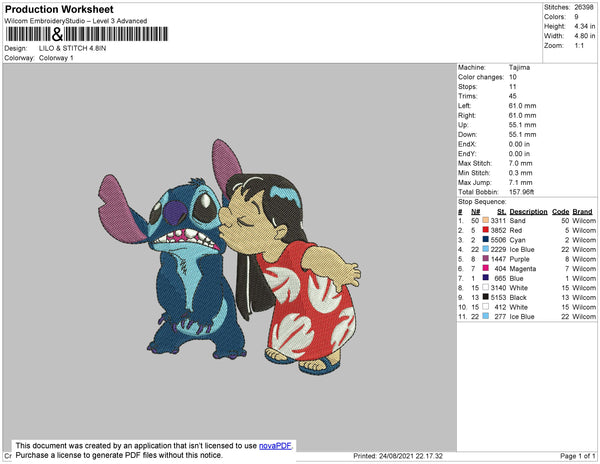The image size is (600, 464).
Task: Select the Width value '4.80 in'
Action: point(585,36)
